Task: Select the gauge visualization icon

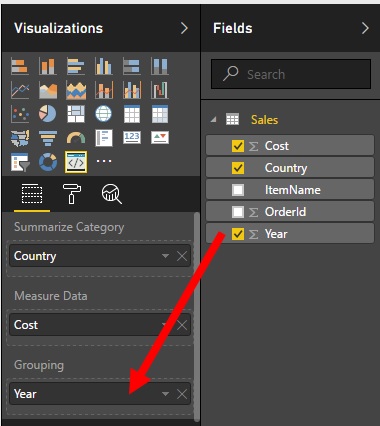Action: [x=76, y=138]
